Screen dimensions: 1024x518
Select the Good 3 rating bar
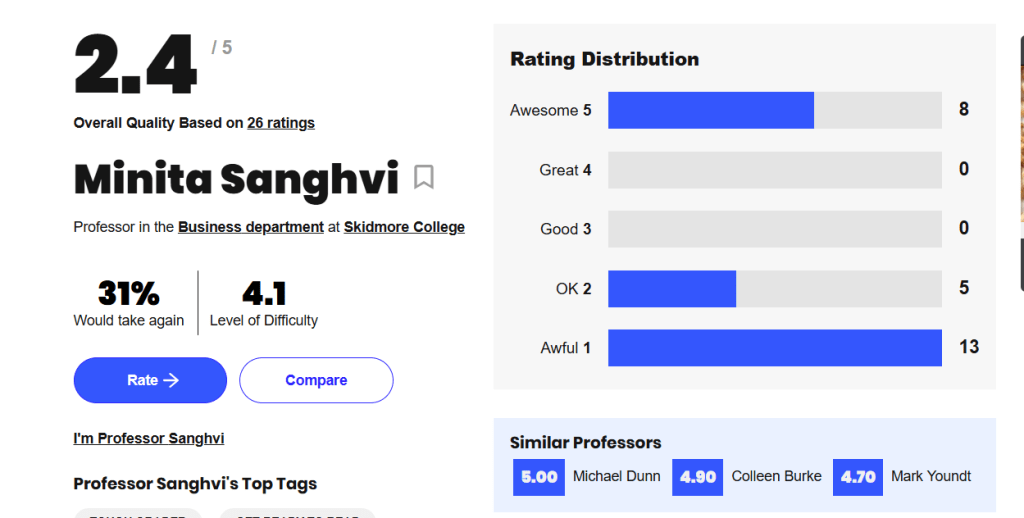(x=774, y=229)
